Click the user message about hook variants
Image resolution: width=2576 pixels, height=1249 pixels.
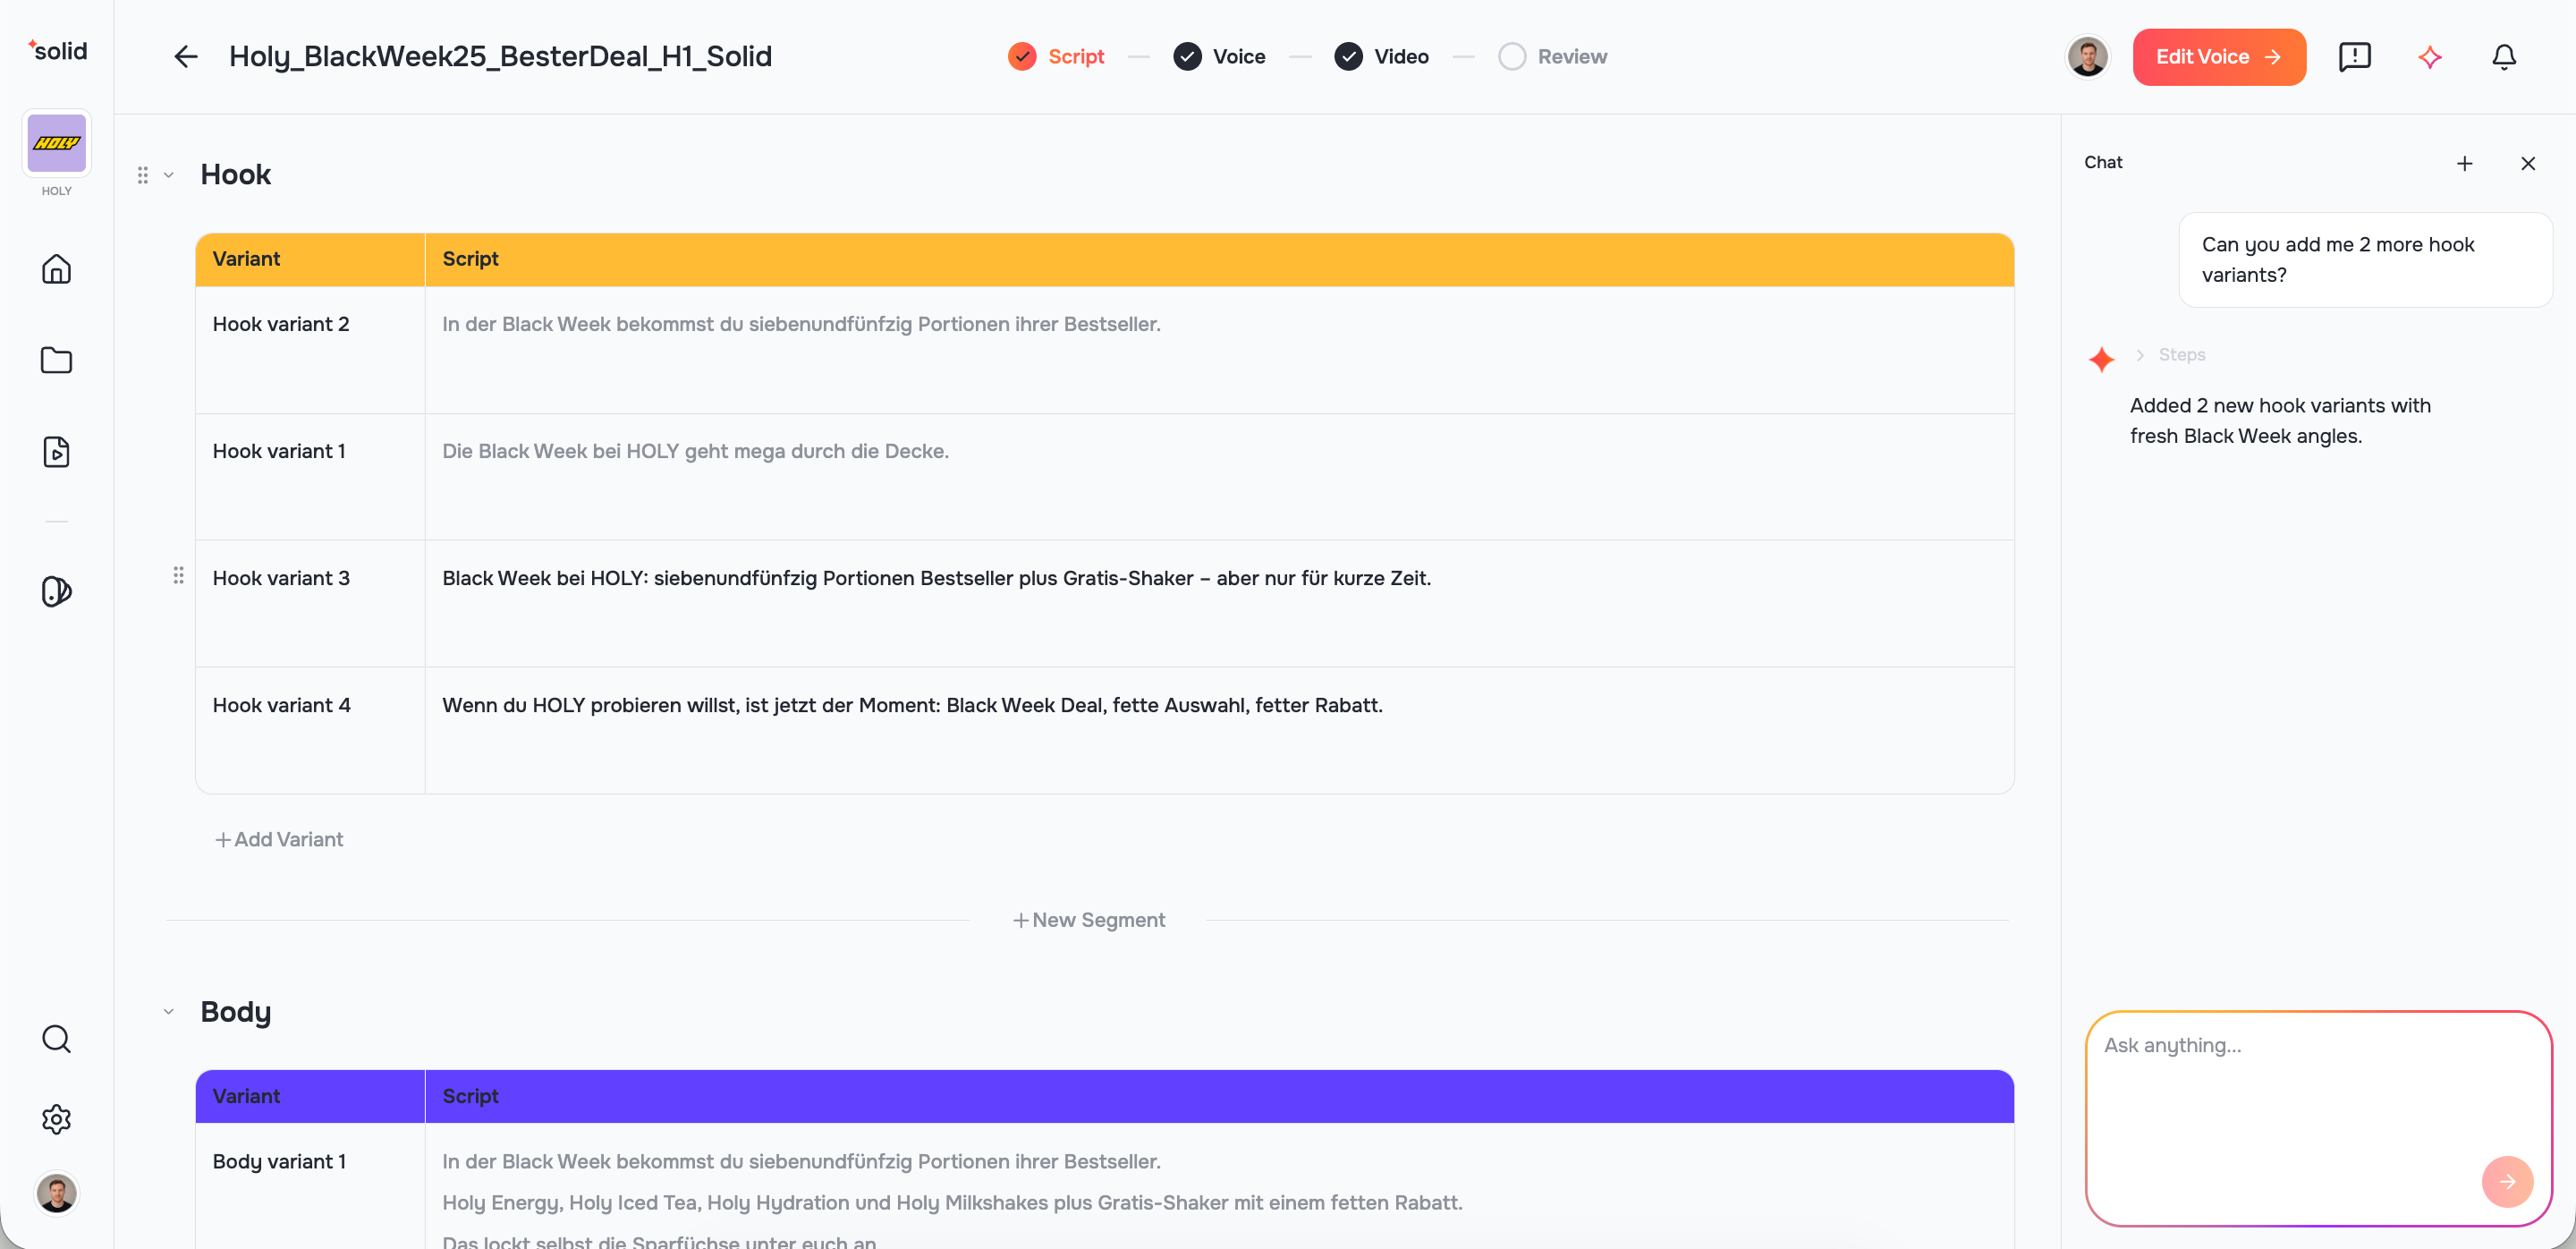click(x=2365, y=260)
